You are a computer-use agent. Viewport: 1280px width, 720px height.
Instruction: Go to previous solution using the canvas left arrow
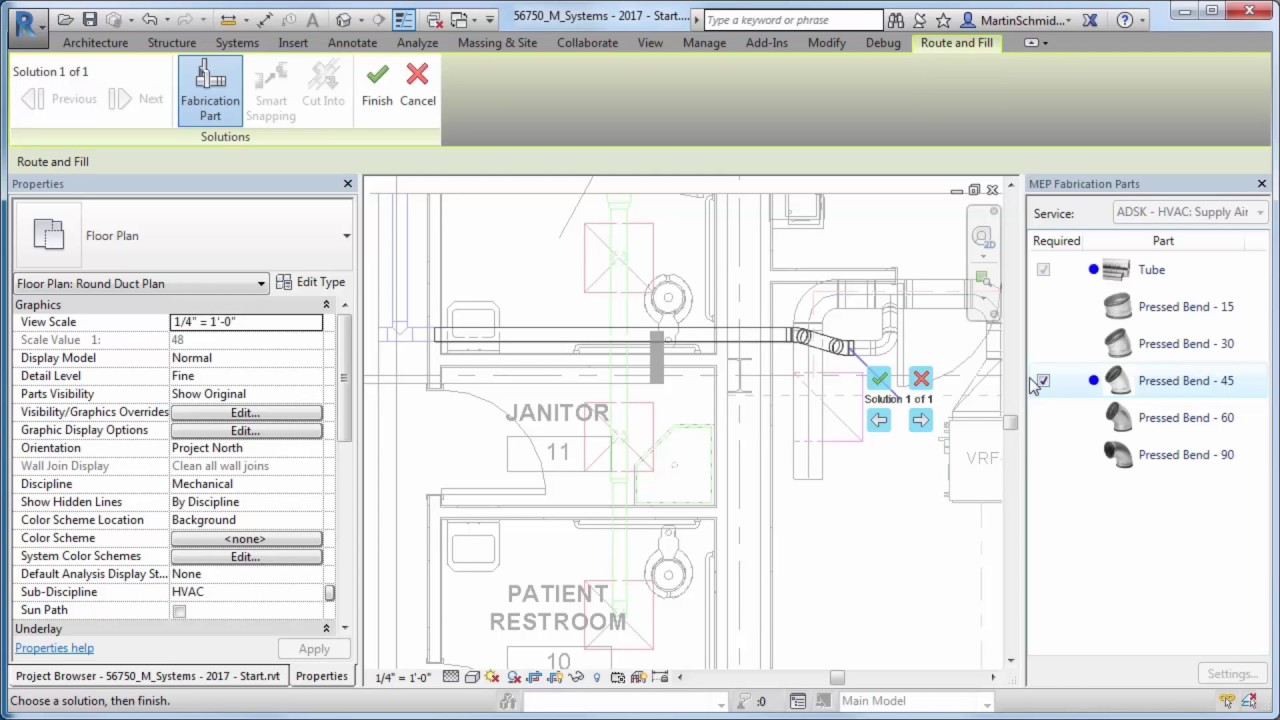879,420
